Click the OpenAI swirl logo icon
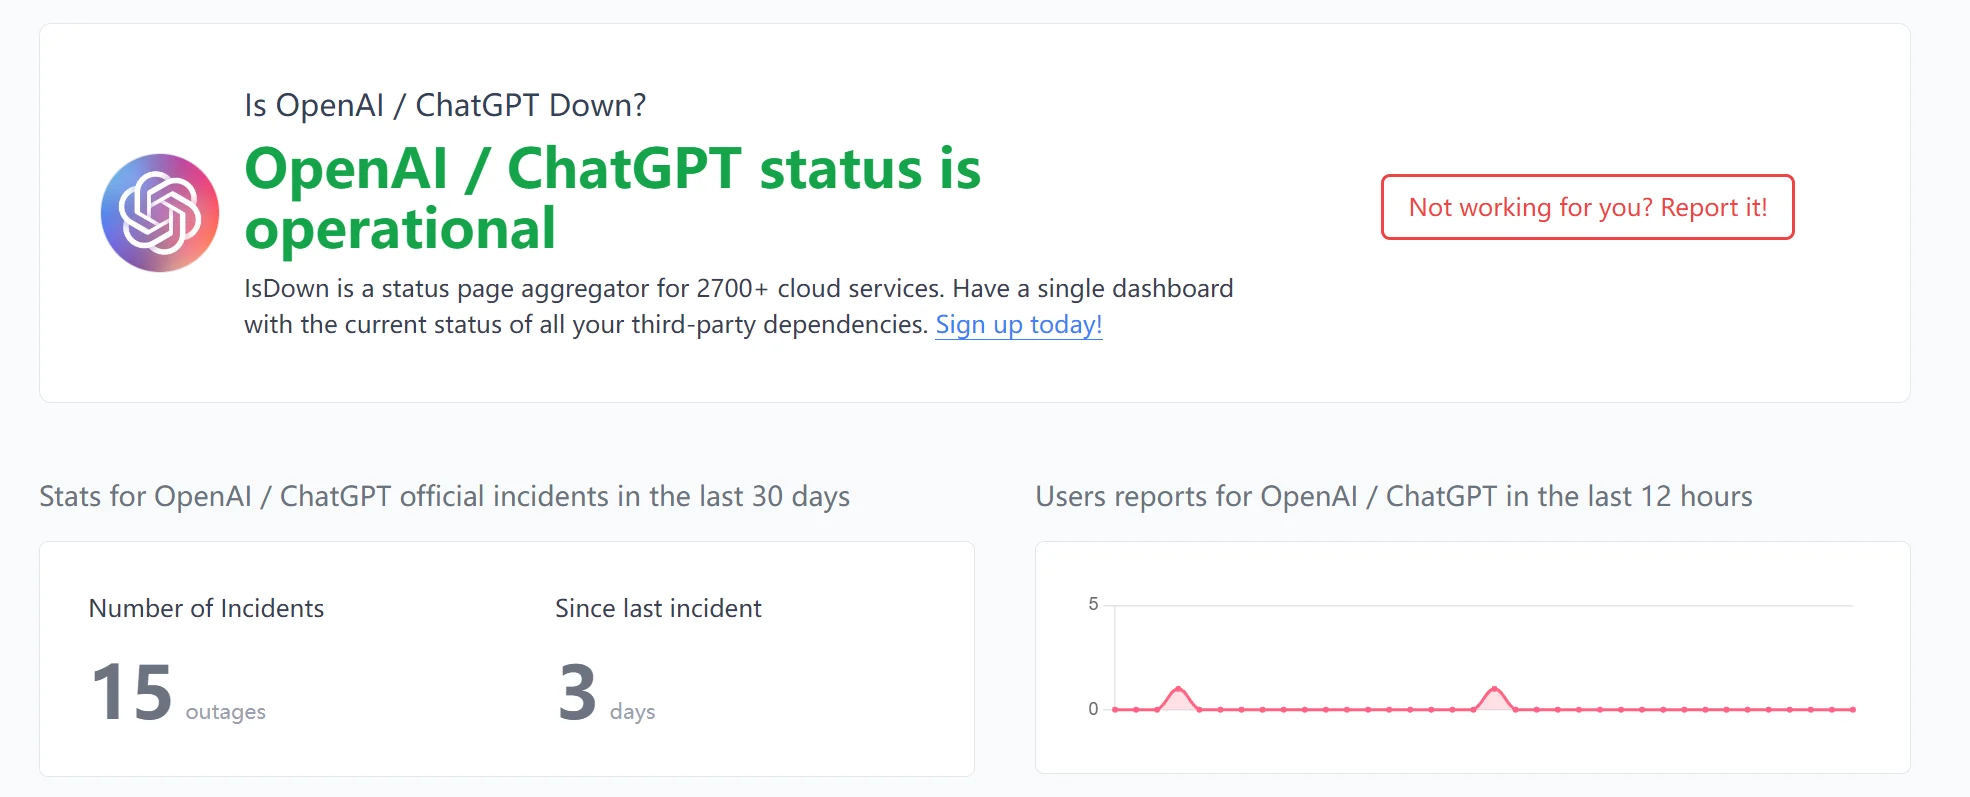The width and height of the screenshot is (1970, 797). [x=160, y=213]
